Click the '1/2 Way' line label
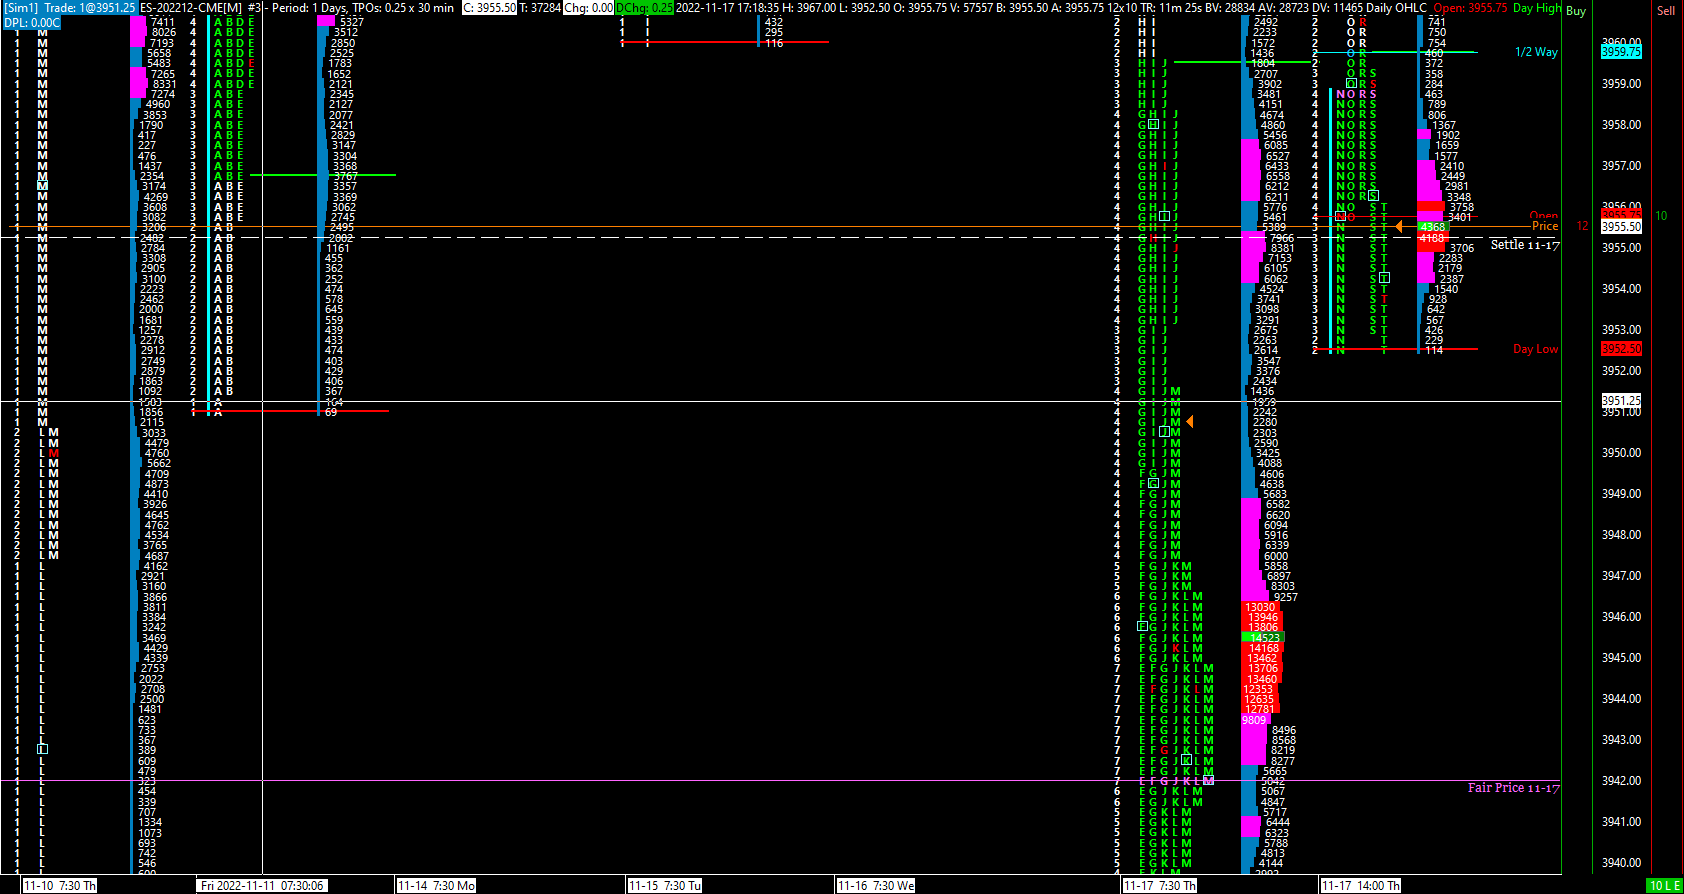Screen dimensions: 1684x894 1536,52
